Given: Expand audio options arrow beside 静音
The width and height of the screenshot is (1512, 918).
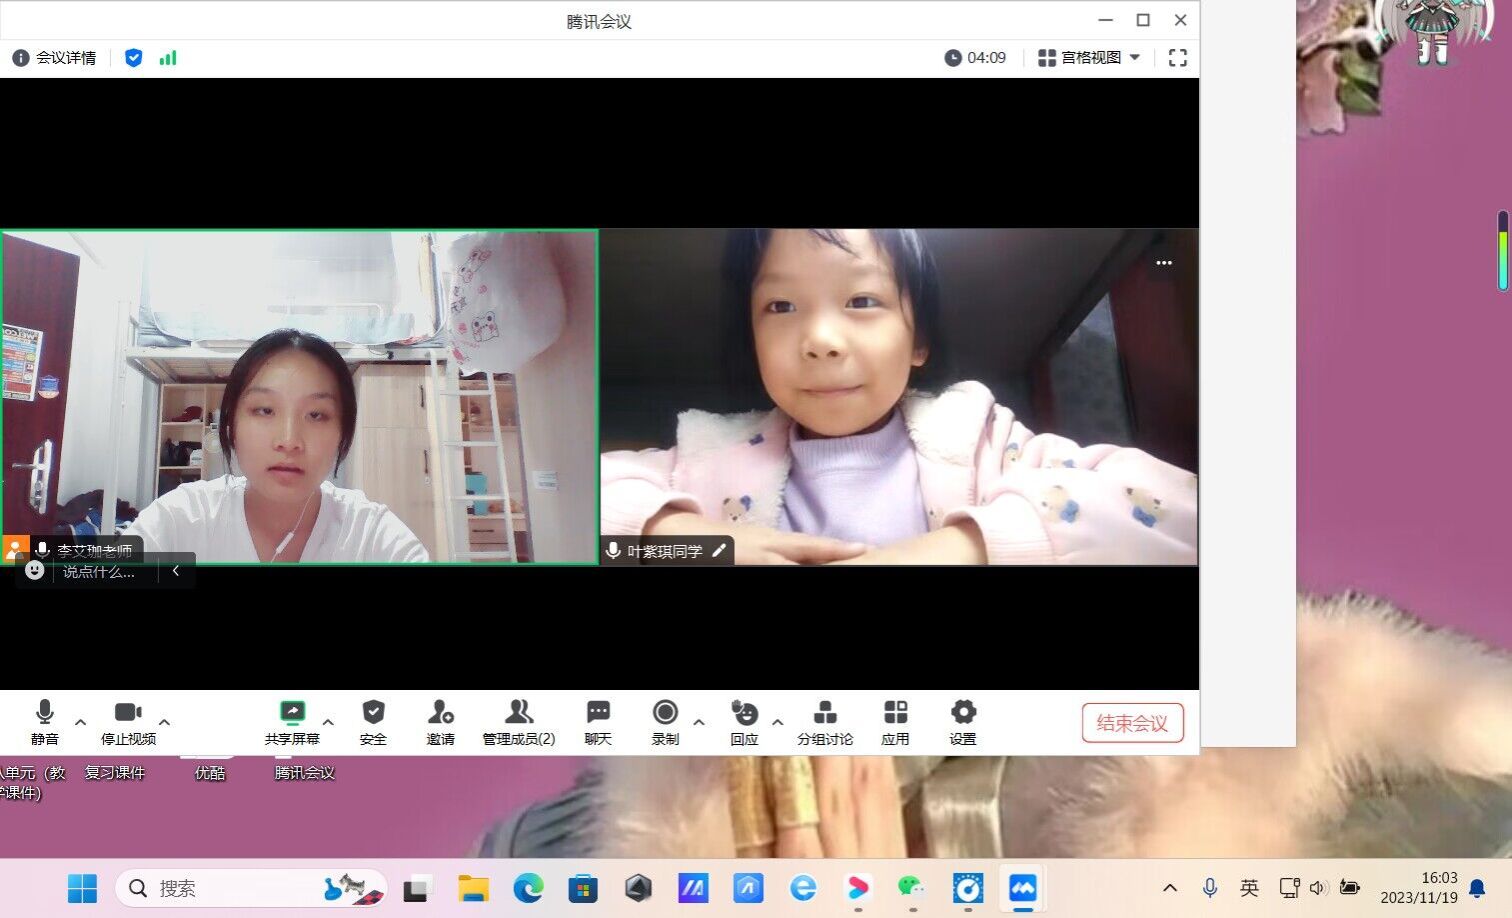Looking at the screenshot, I should pyautogui.click(x=81, y=721).
